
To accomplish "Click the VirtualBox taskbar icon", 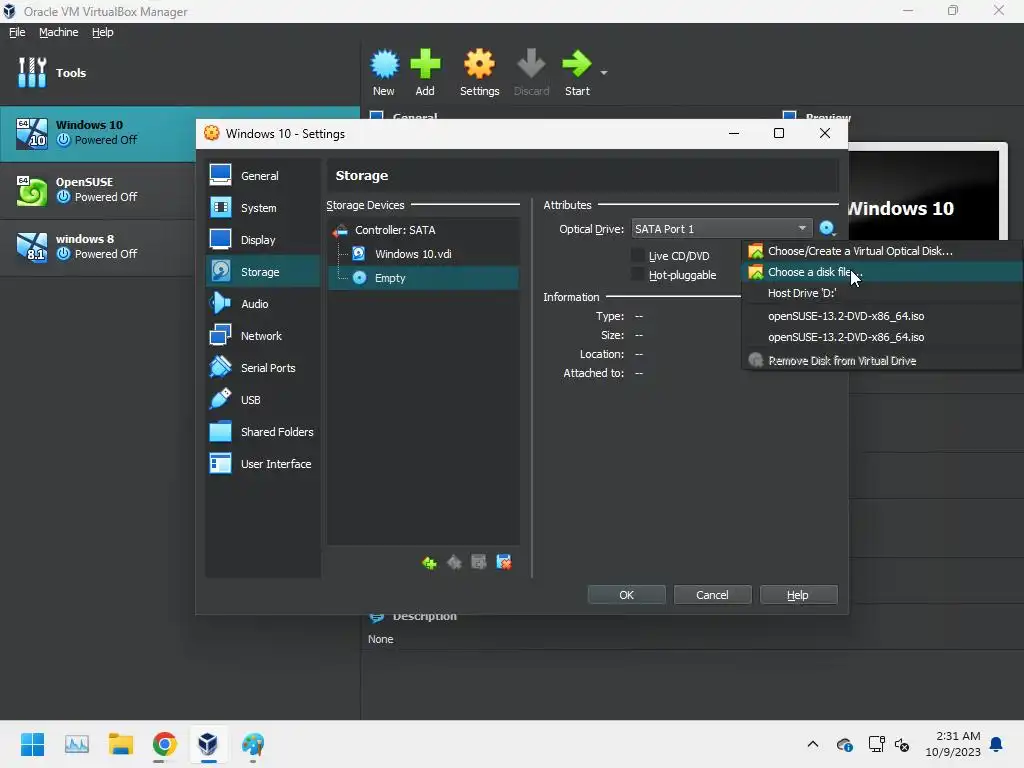I will pyautogui.click(x=208, y=744).
